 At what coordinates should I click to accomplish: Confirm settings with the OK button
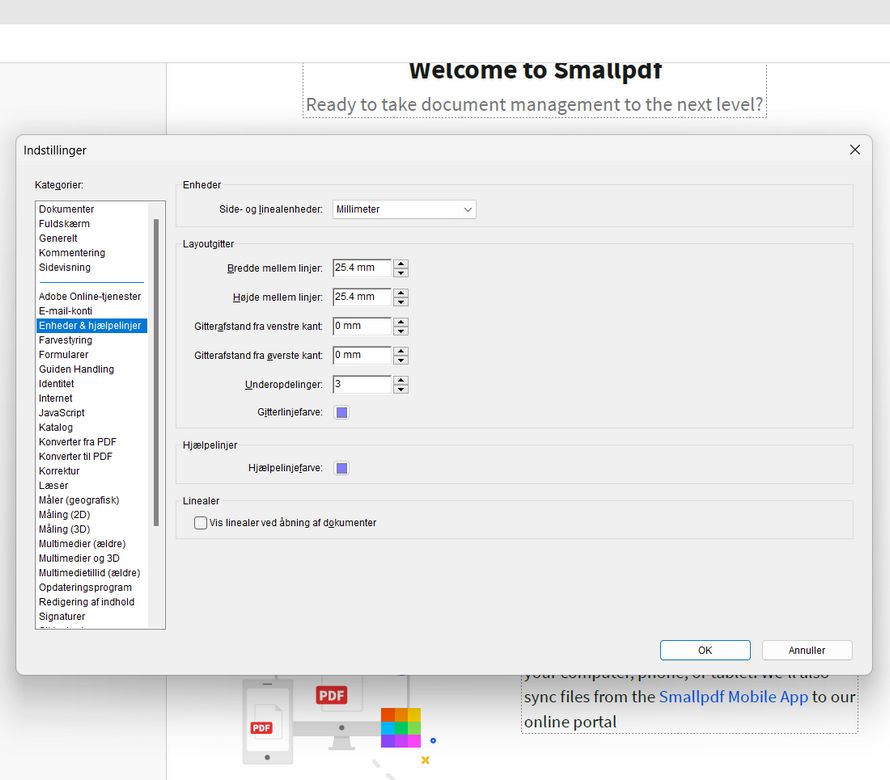[705, 650]
